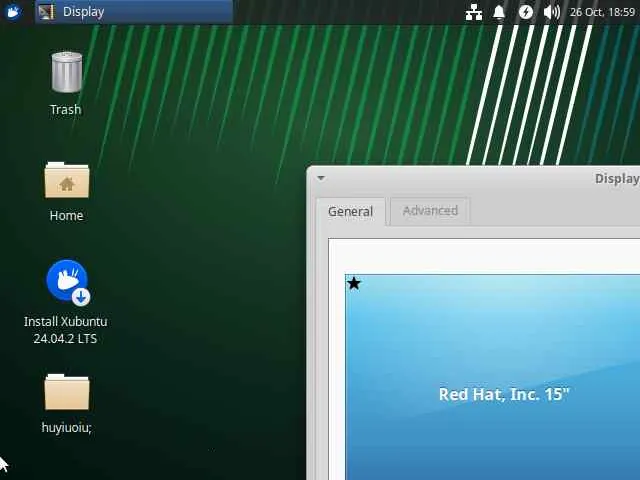Click the volume speaker icon

pos(552,12)
